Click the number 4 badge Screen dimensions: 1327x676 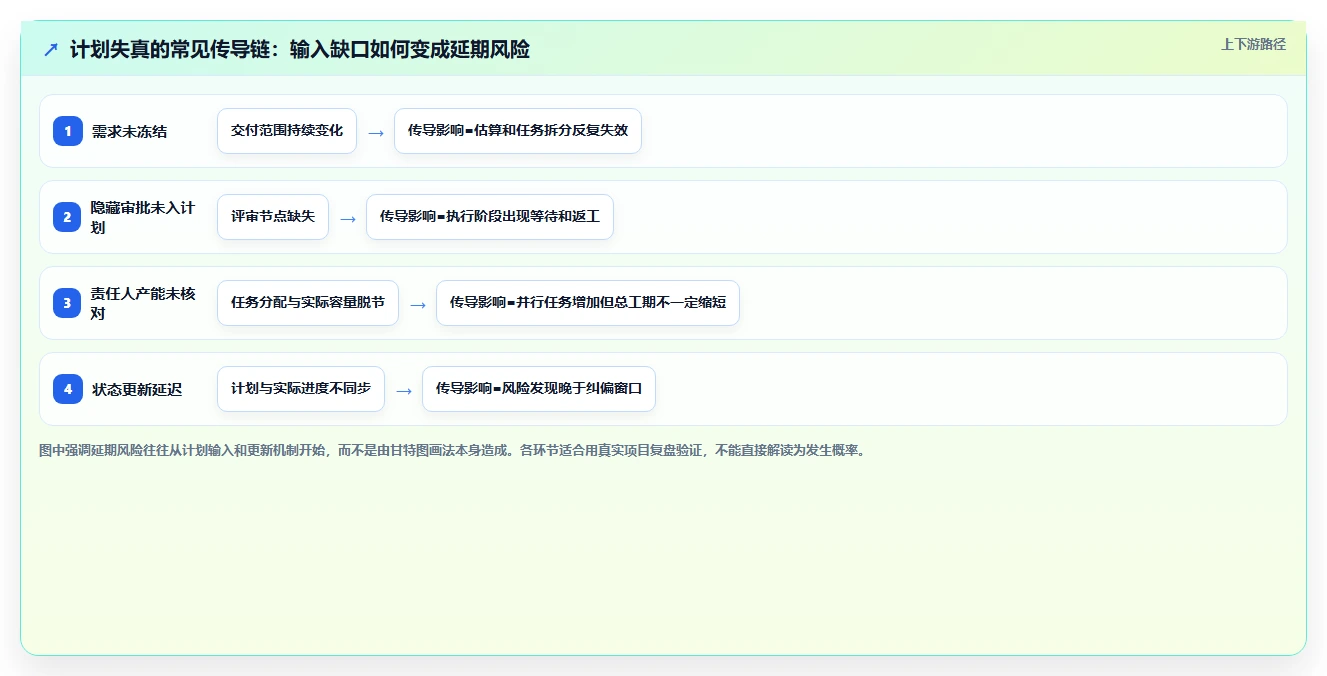68,389
